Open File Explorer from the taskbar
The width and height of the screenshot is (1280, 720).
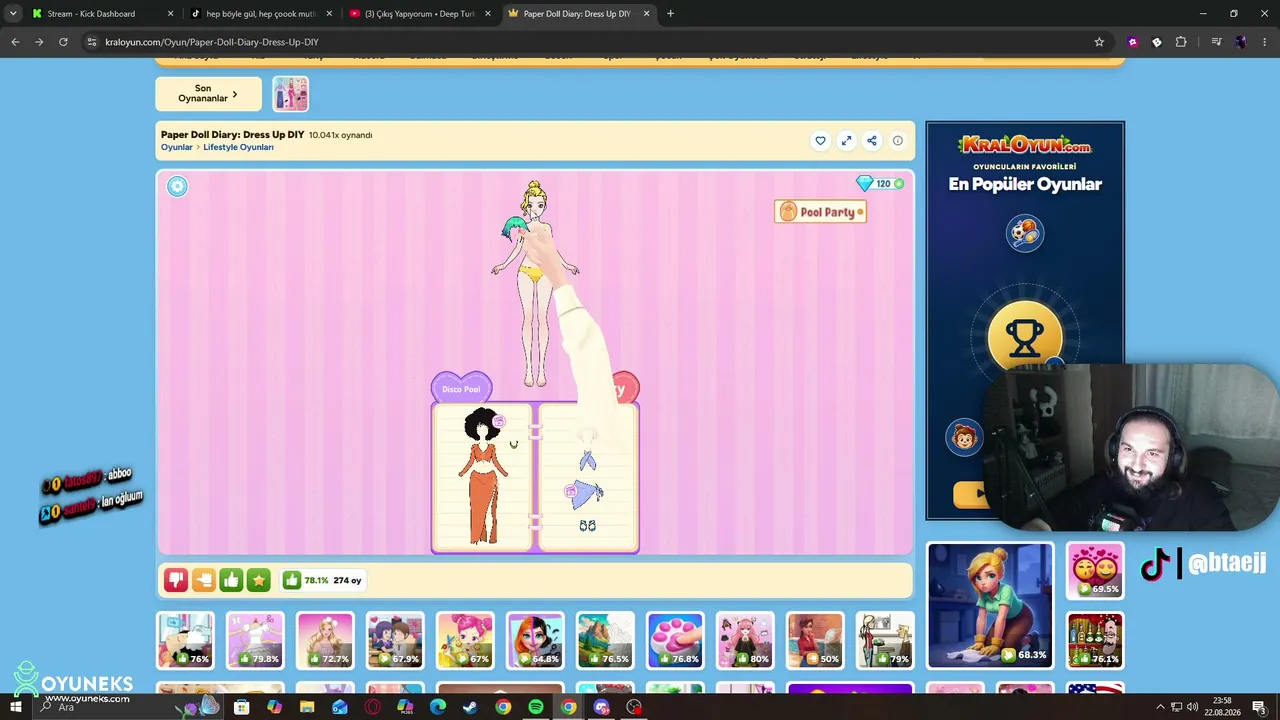pyautogui.click(x=307, y=707)
